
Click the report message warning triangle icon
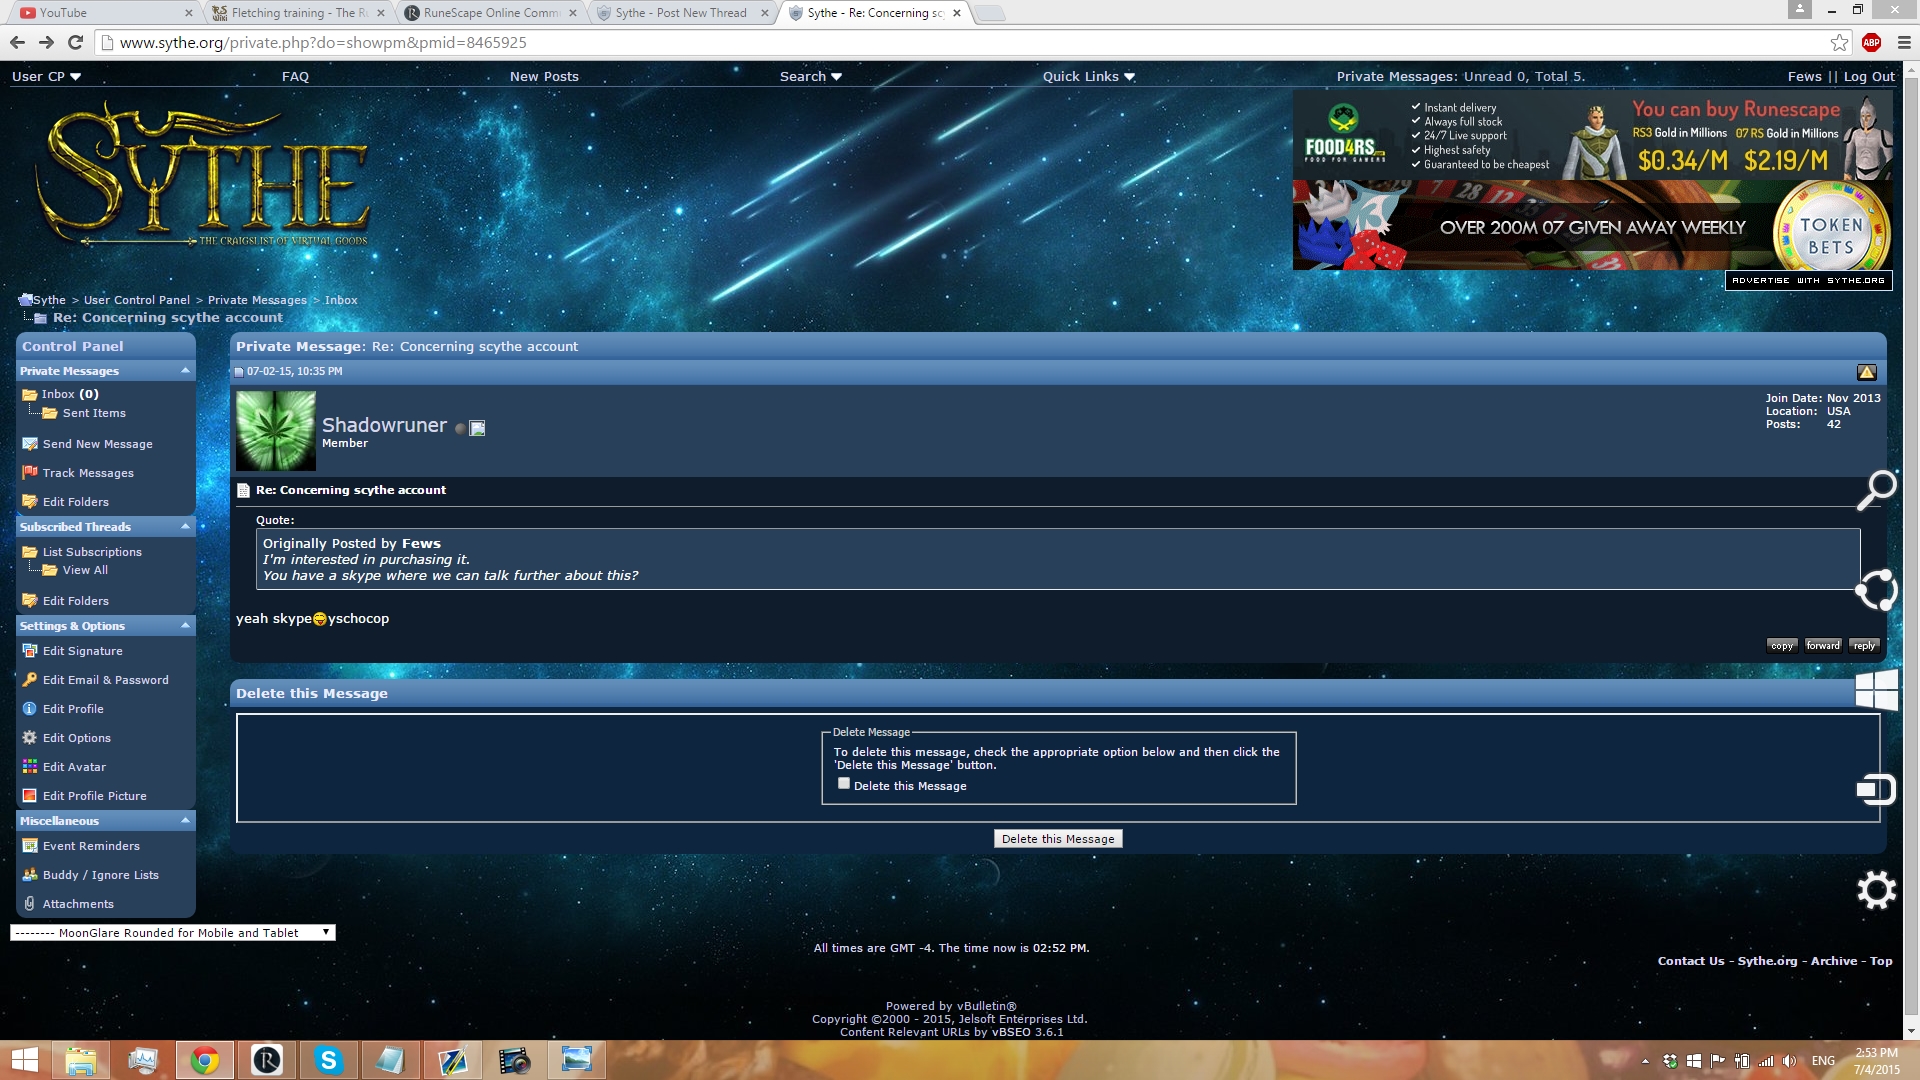tap(1866, 372)
